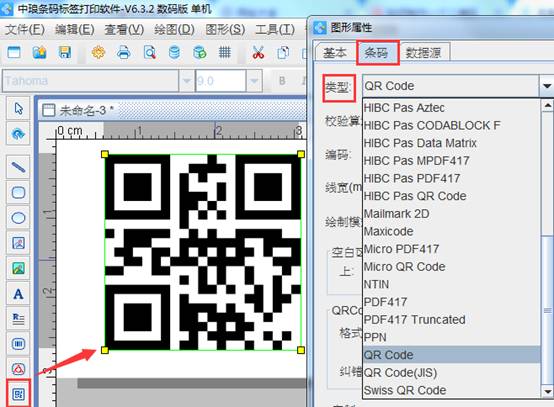Click the scissors cut icon
The width and height of the screenshot is (554, 407).
click(258, 53)
